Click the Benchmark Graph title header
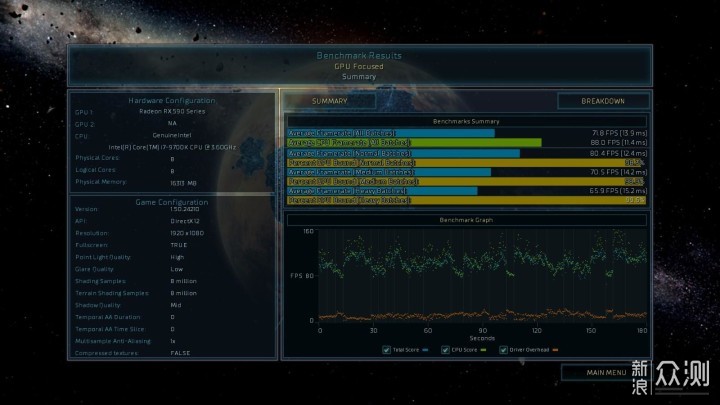 [466, 219]
